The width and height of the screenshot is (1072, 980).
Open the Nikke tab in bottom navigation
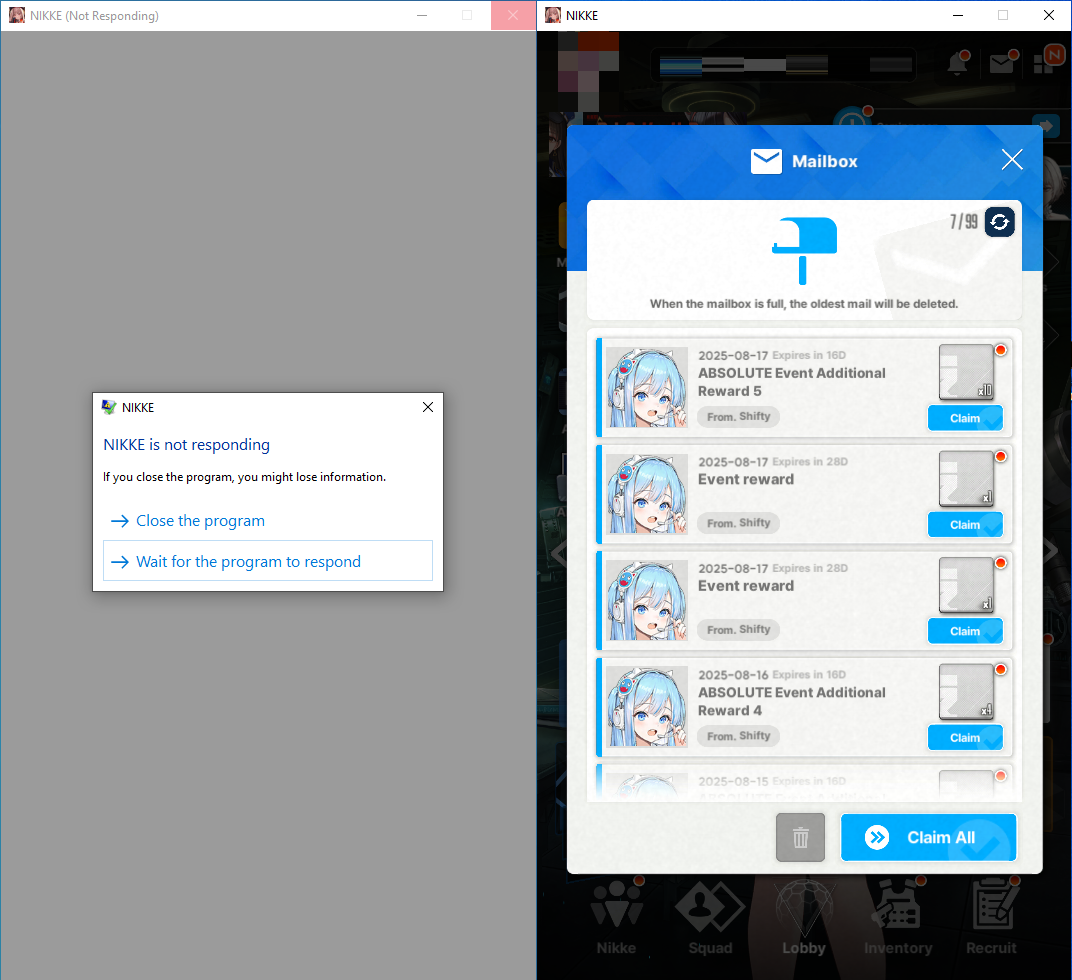coord(616,918)
